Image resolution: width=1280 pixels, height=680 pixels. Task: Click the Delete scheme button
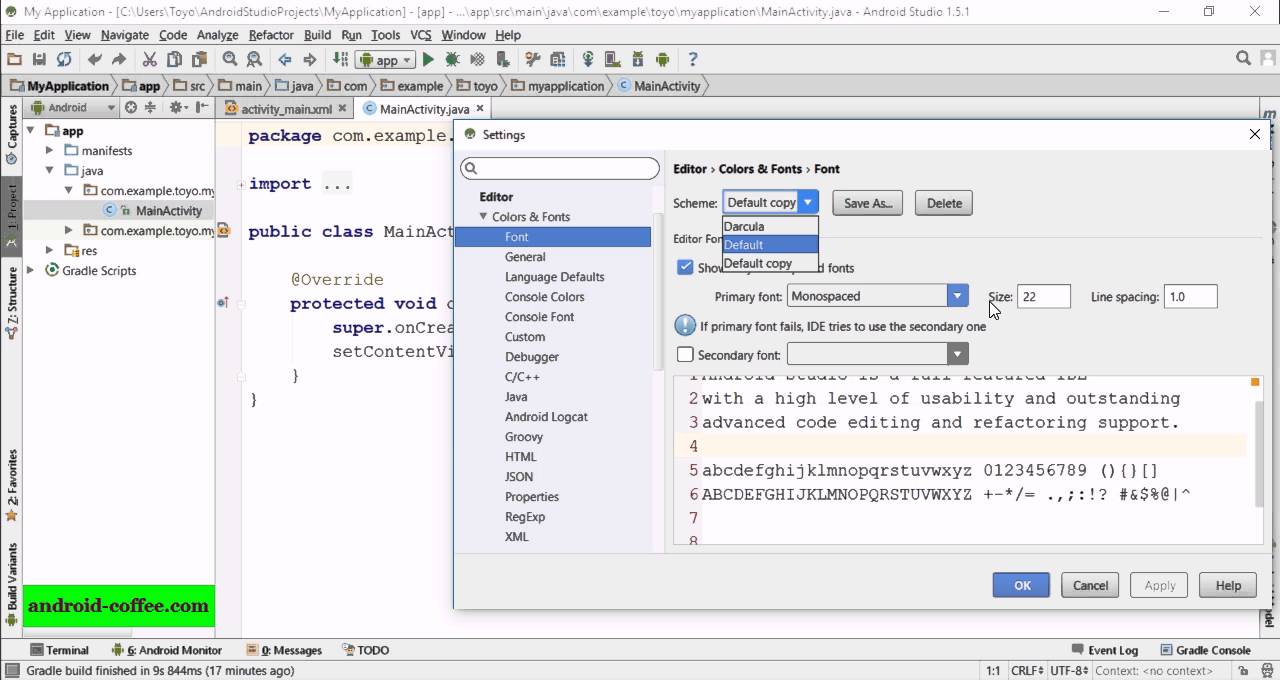point(944,203)
